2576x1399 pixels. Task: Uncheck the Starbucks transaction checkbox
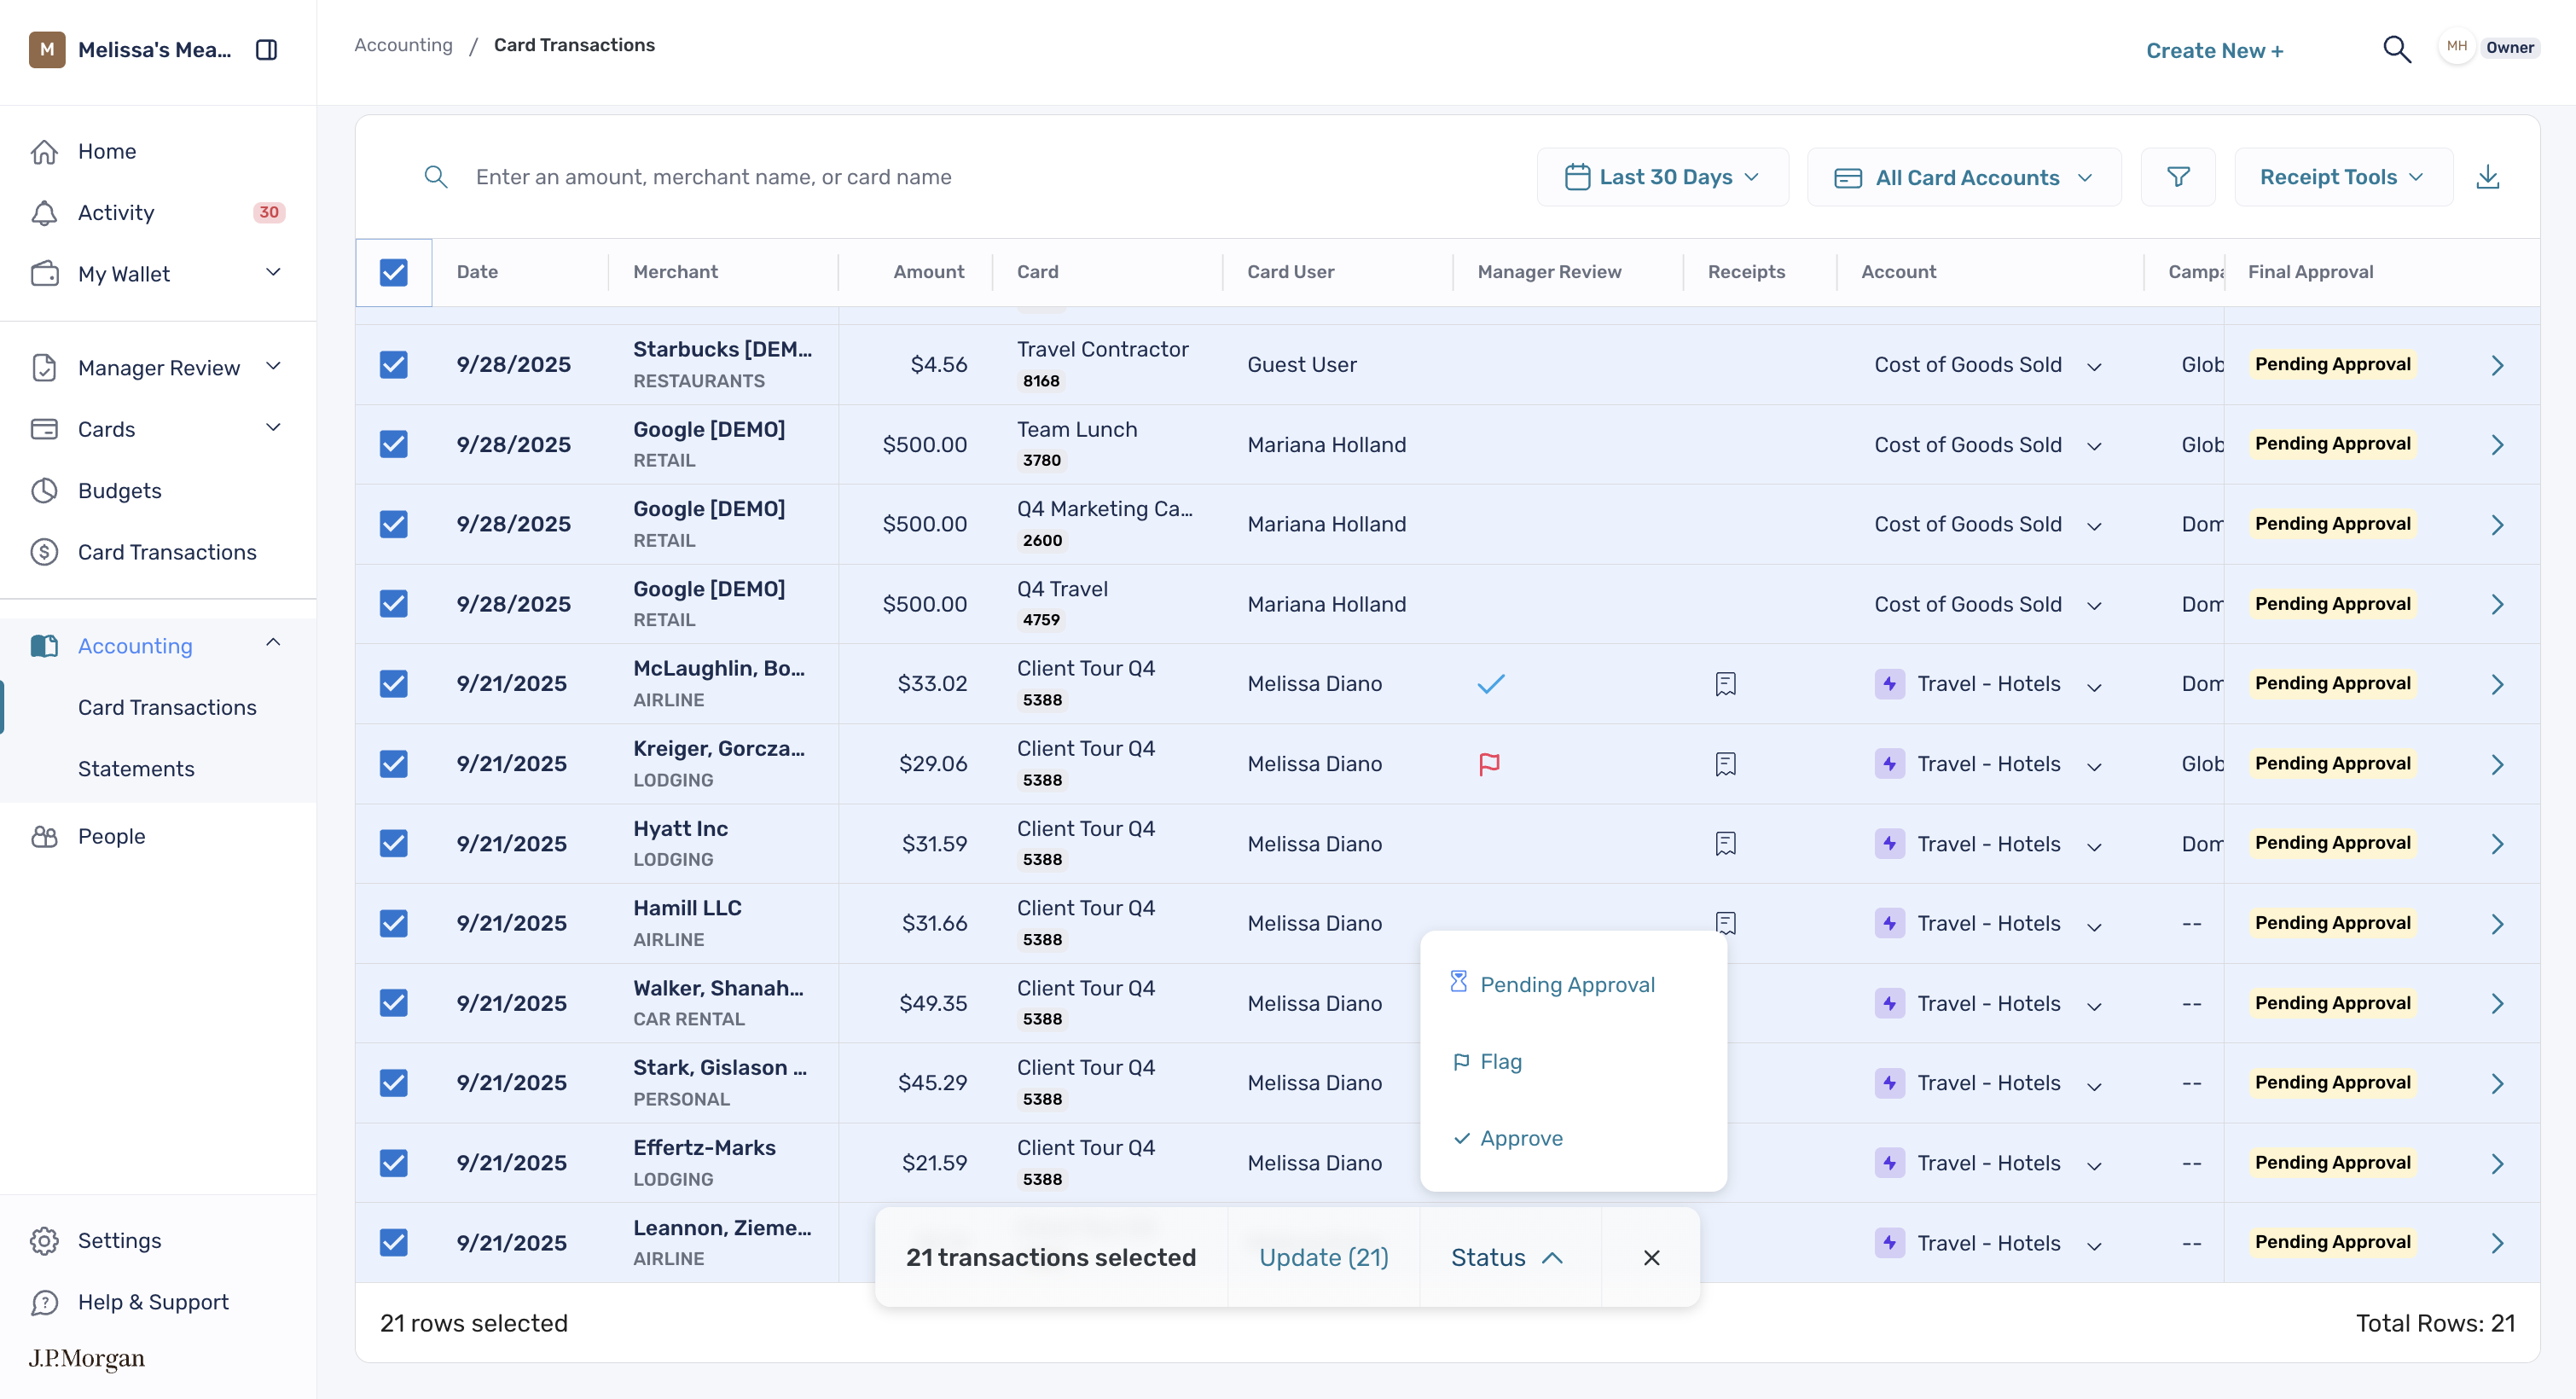[394, 364]
